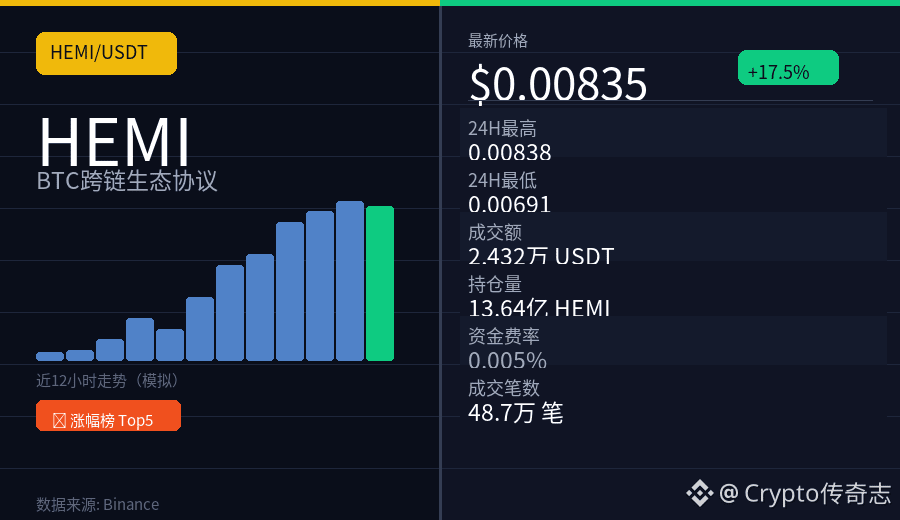Screen dimensions: 900x520
Task: Click the 持仓量 label
Action: coord(495,284)
